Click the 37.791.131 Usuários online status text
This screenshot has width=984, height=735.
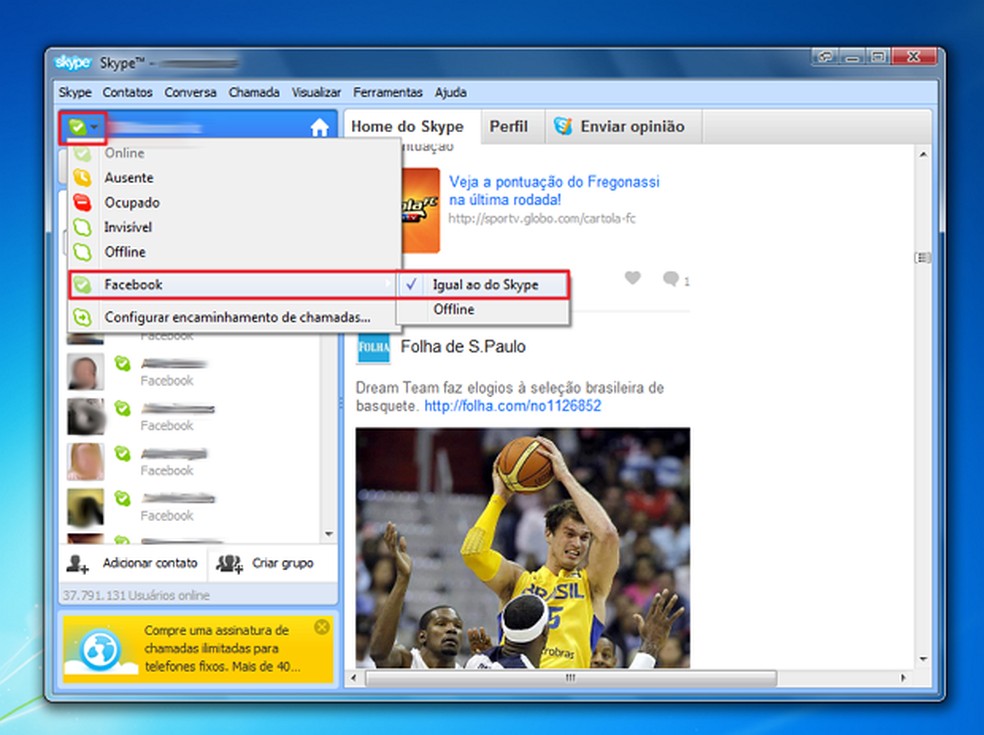pyautogui.click(x=136, y=595)
